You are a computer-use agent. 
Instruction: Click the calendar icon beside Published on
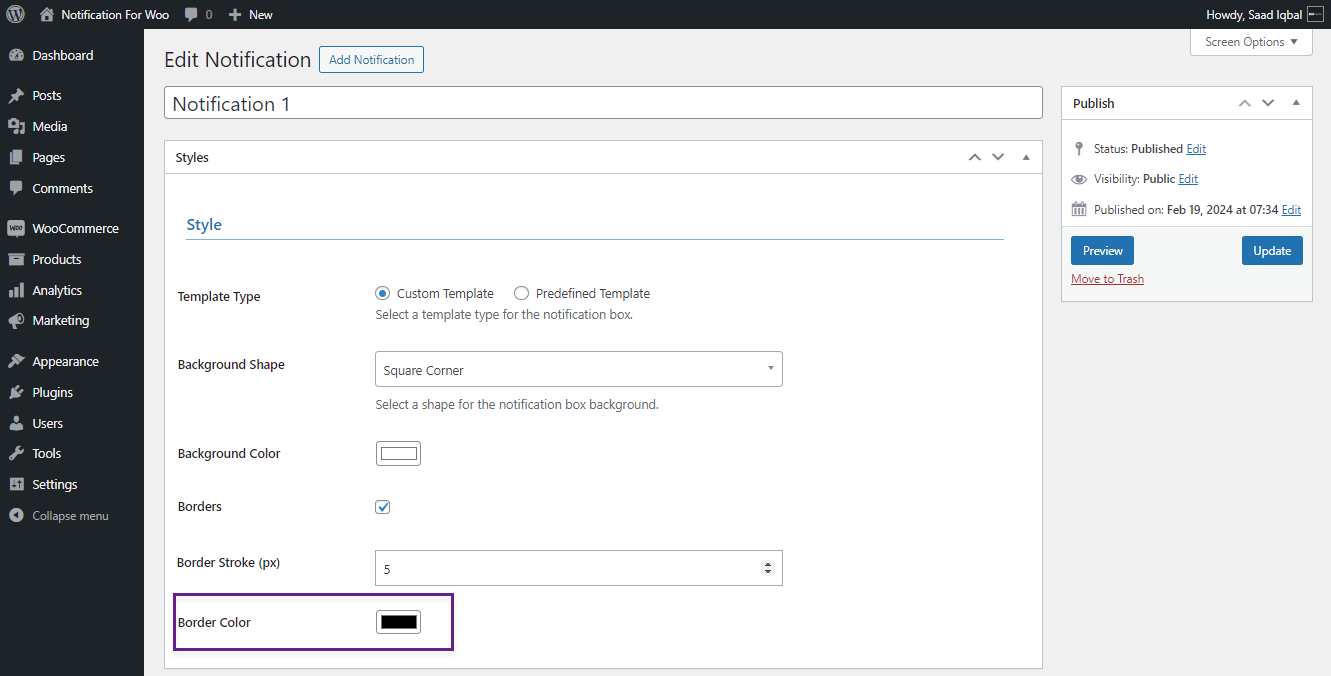1079,210
